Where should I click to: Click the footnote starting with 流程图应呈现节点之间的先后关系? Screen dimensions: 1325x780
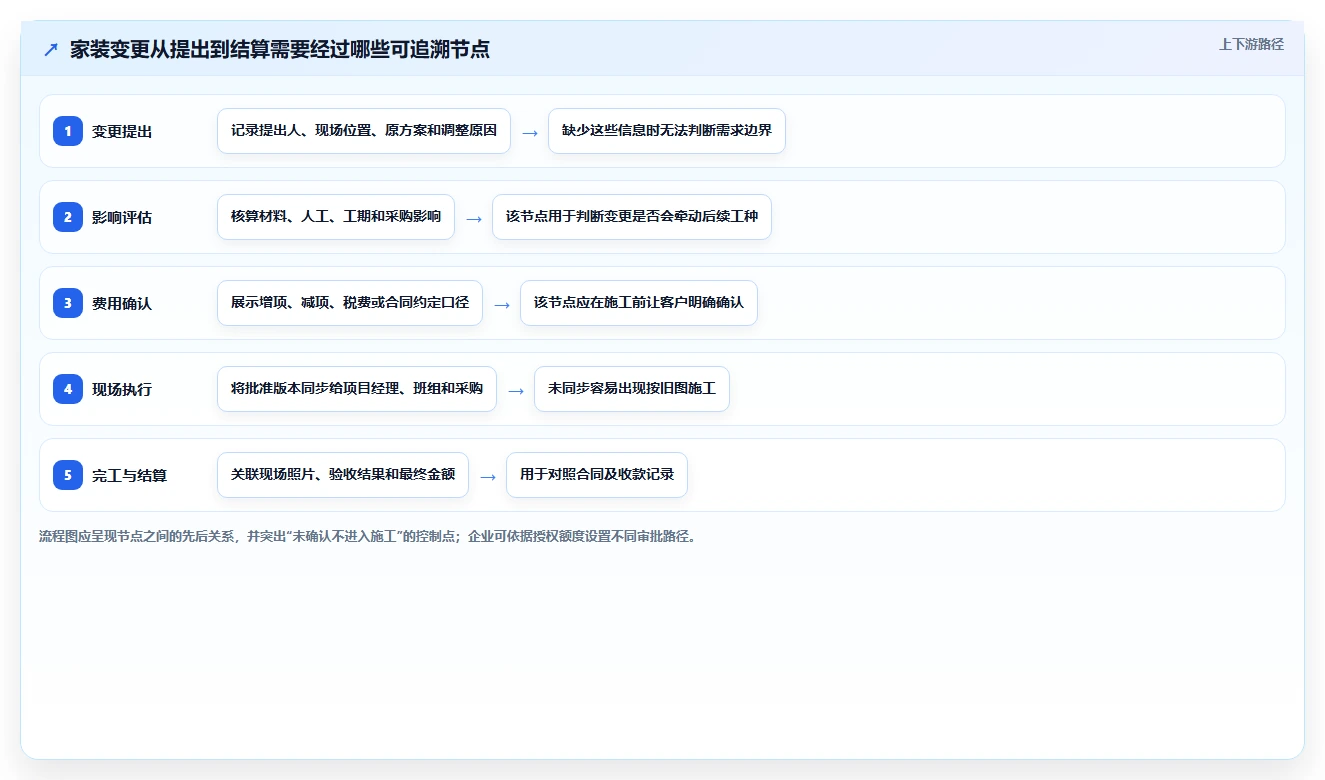coord(367,536)
